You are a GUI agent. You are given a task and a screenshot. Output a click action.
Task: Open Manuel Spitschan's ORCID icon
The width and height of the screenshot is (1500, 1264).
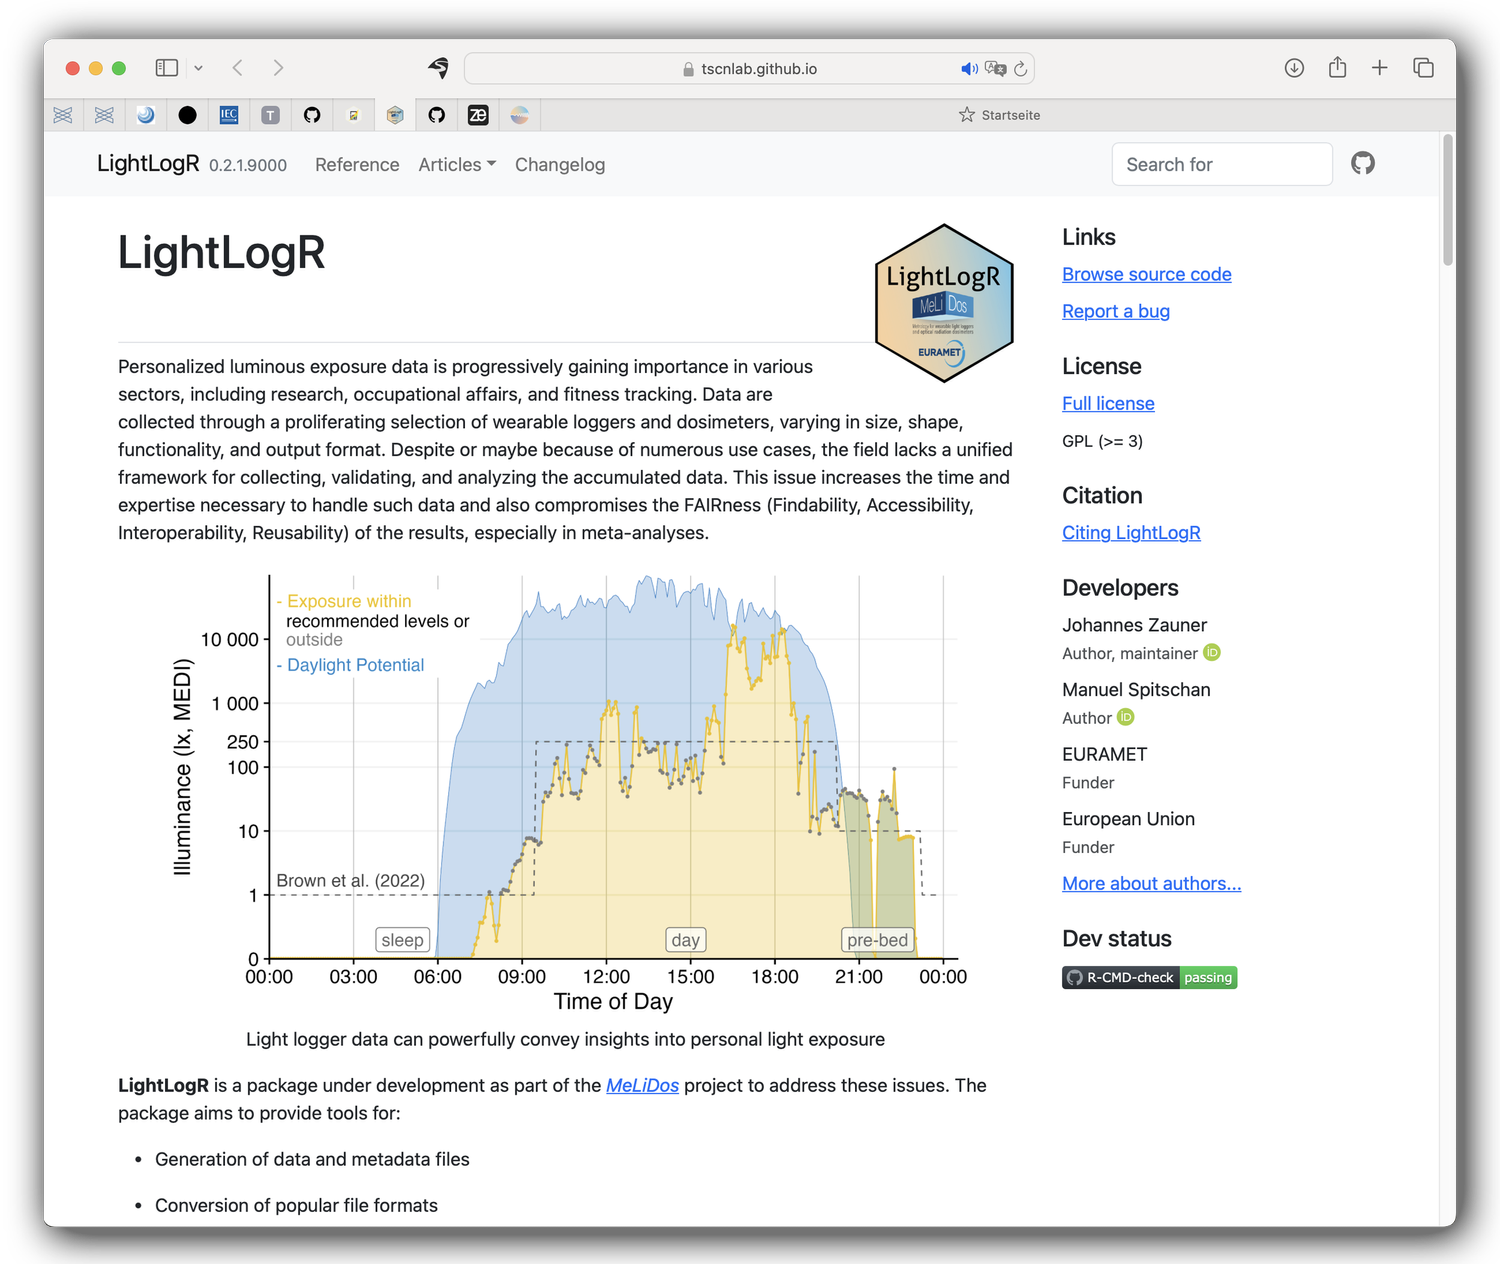1126,717
